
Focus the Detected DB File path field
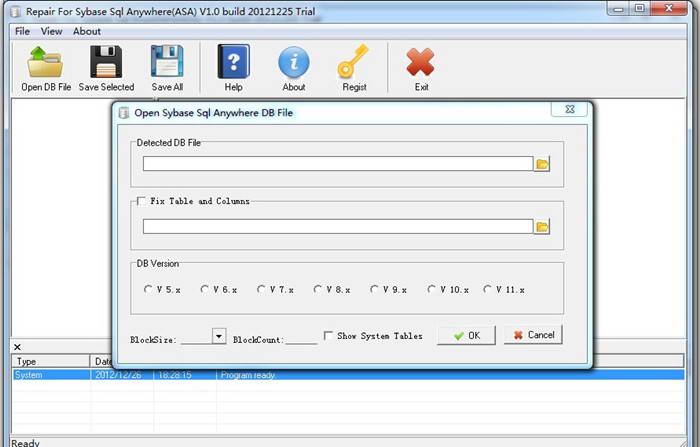pos(338,163)
